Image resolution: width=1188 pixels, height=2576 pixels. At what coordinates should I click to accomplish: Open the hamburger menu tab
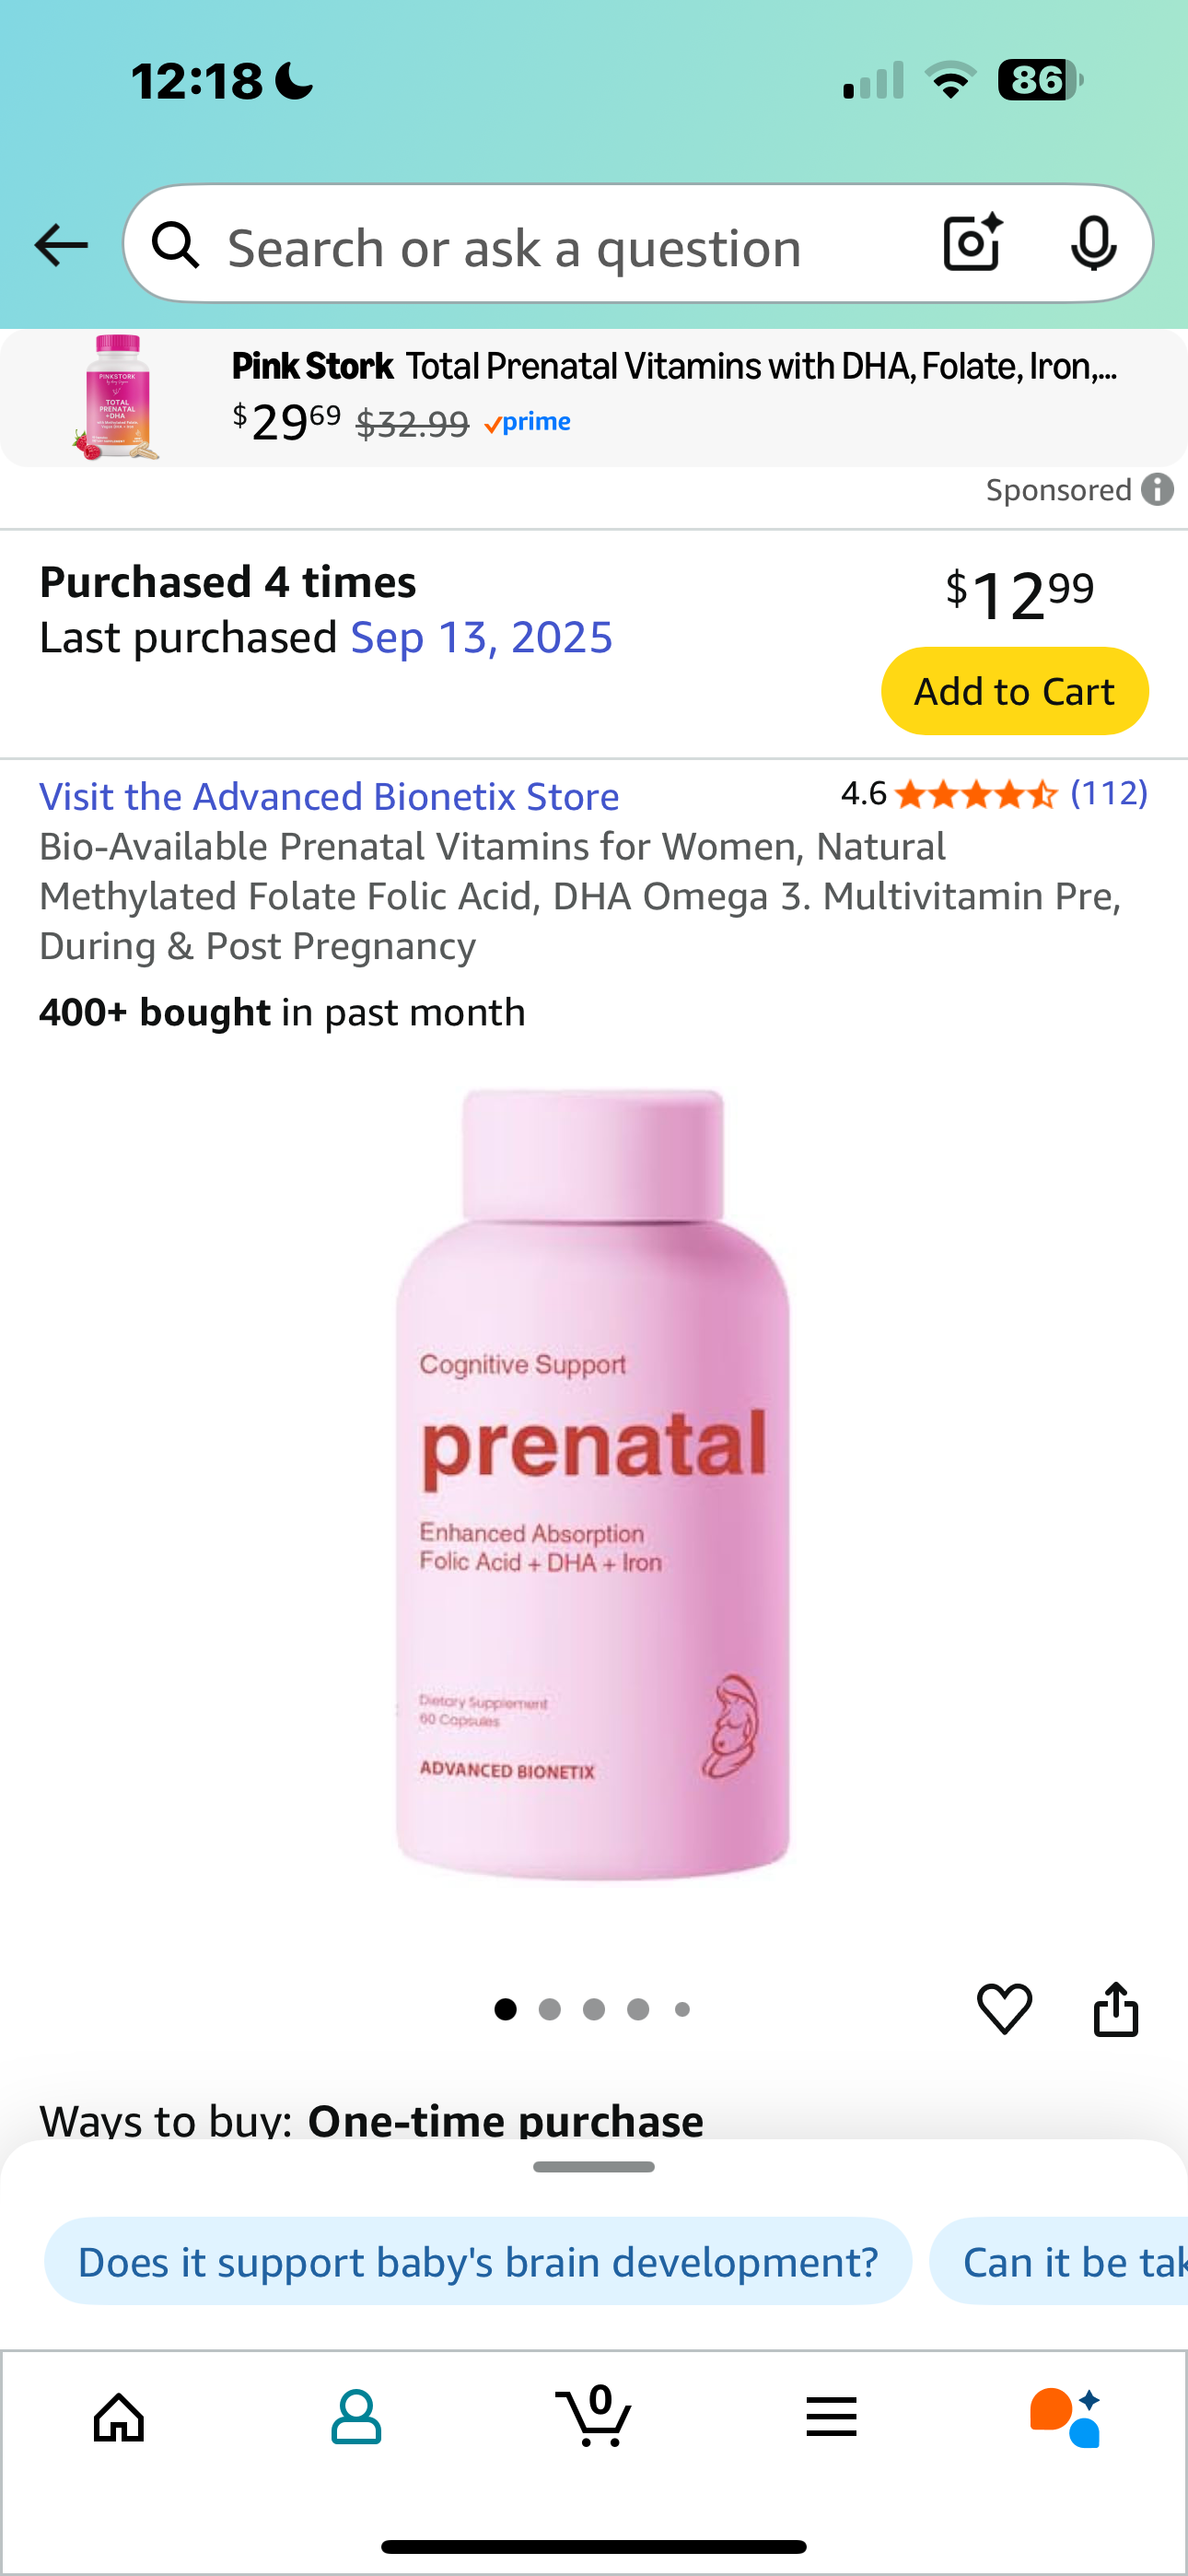click(x=831, y=2418)
